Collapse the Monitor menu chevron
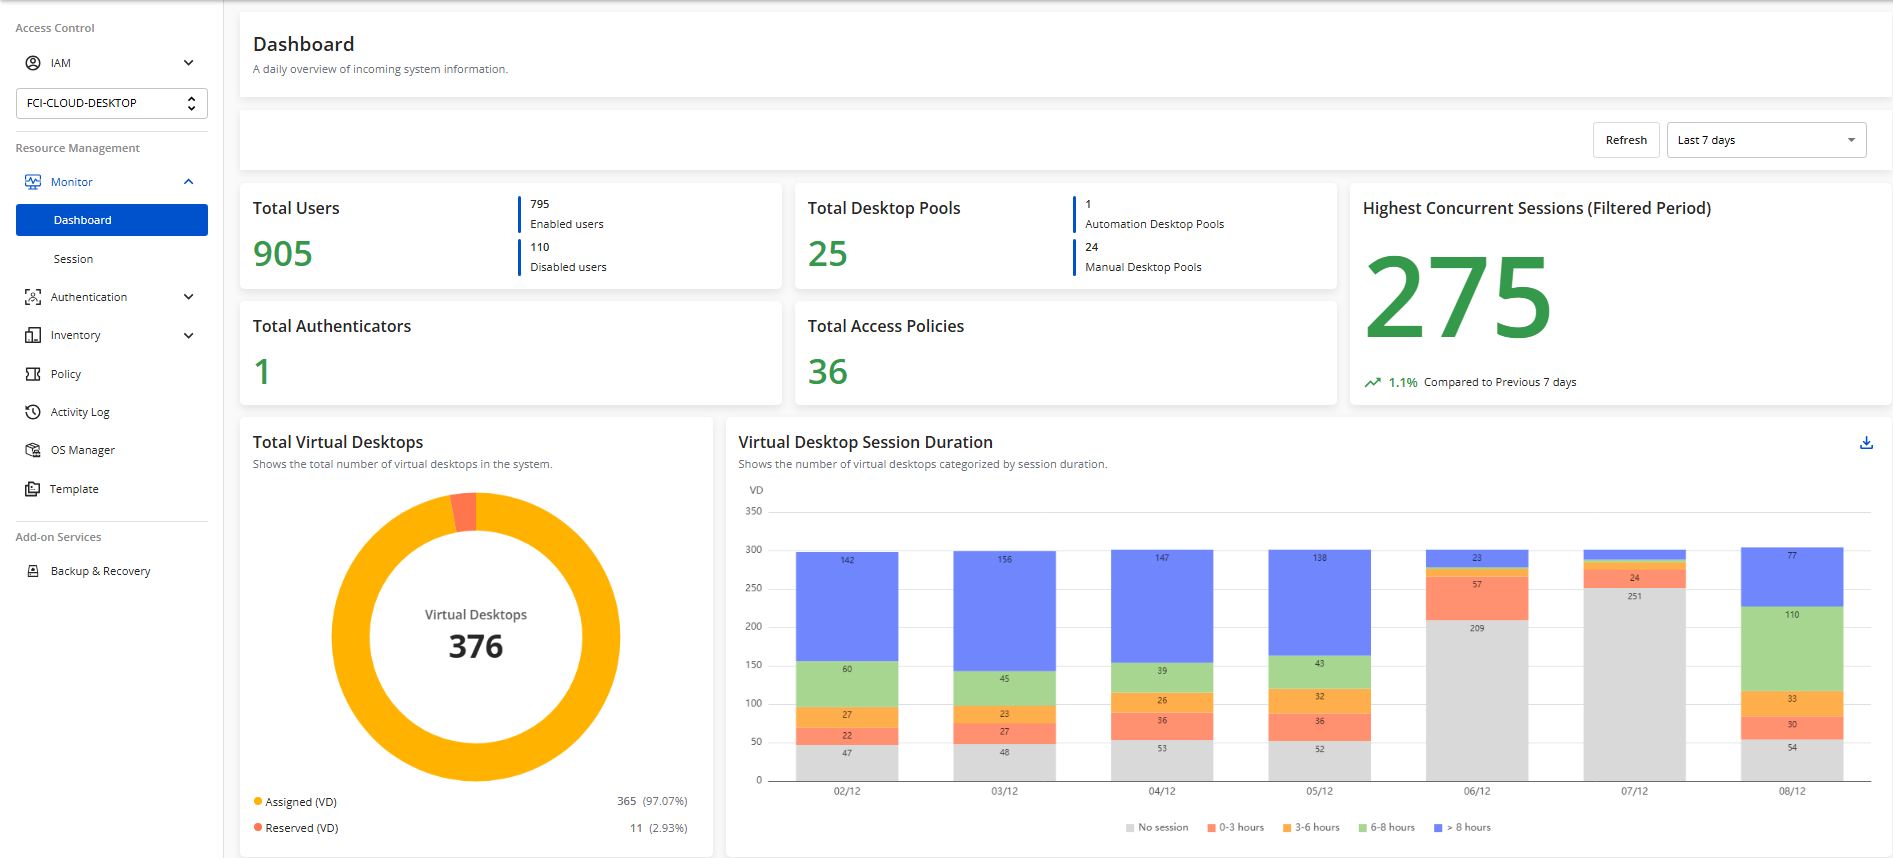 [189, 182]
